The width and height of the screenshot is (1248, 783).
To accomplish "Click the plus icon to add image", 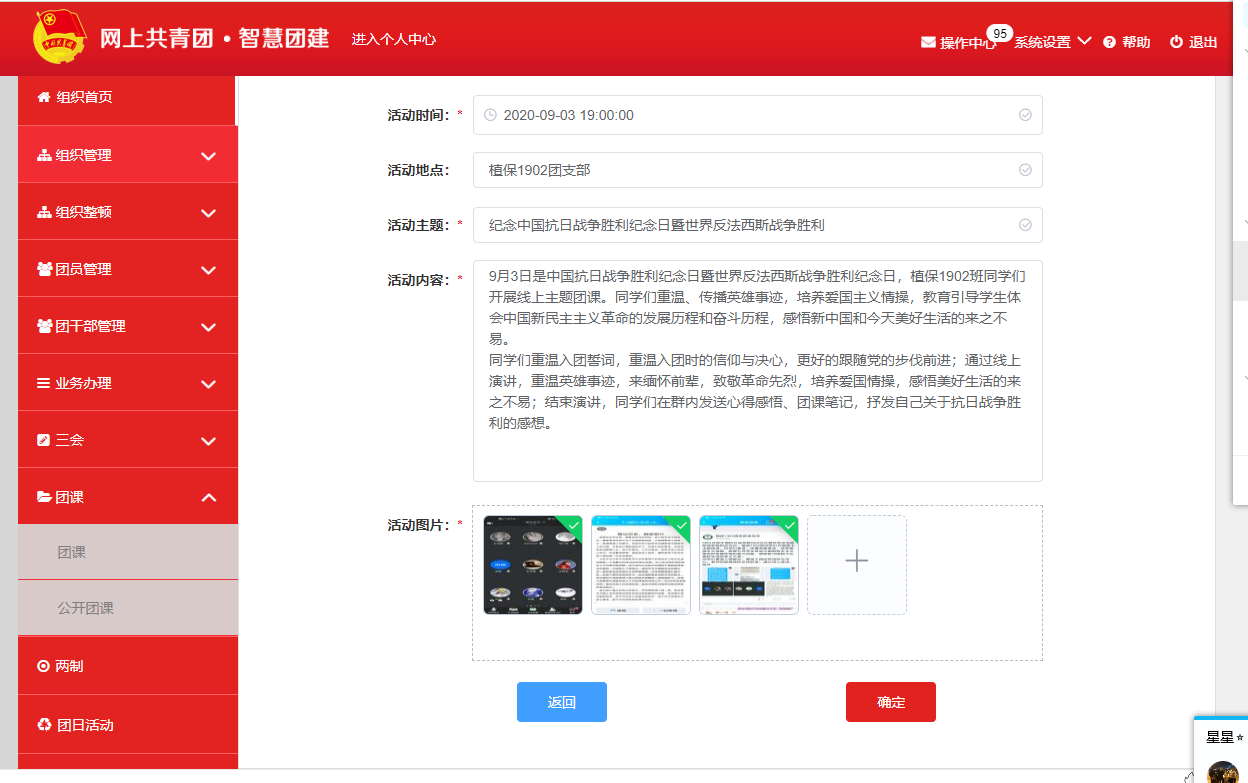I will (856, 561).
